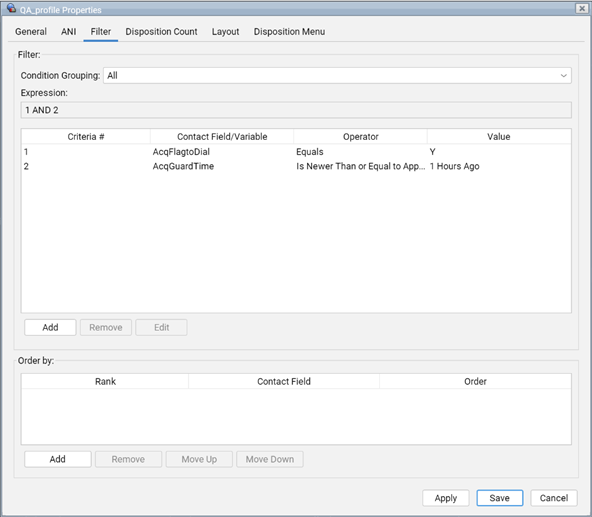The image size is (592, 517).
Task: Click the 'Is Newer Than or Equal to App...' cell
Action: (x=361, y=166)
